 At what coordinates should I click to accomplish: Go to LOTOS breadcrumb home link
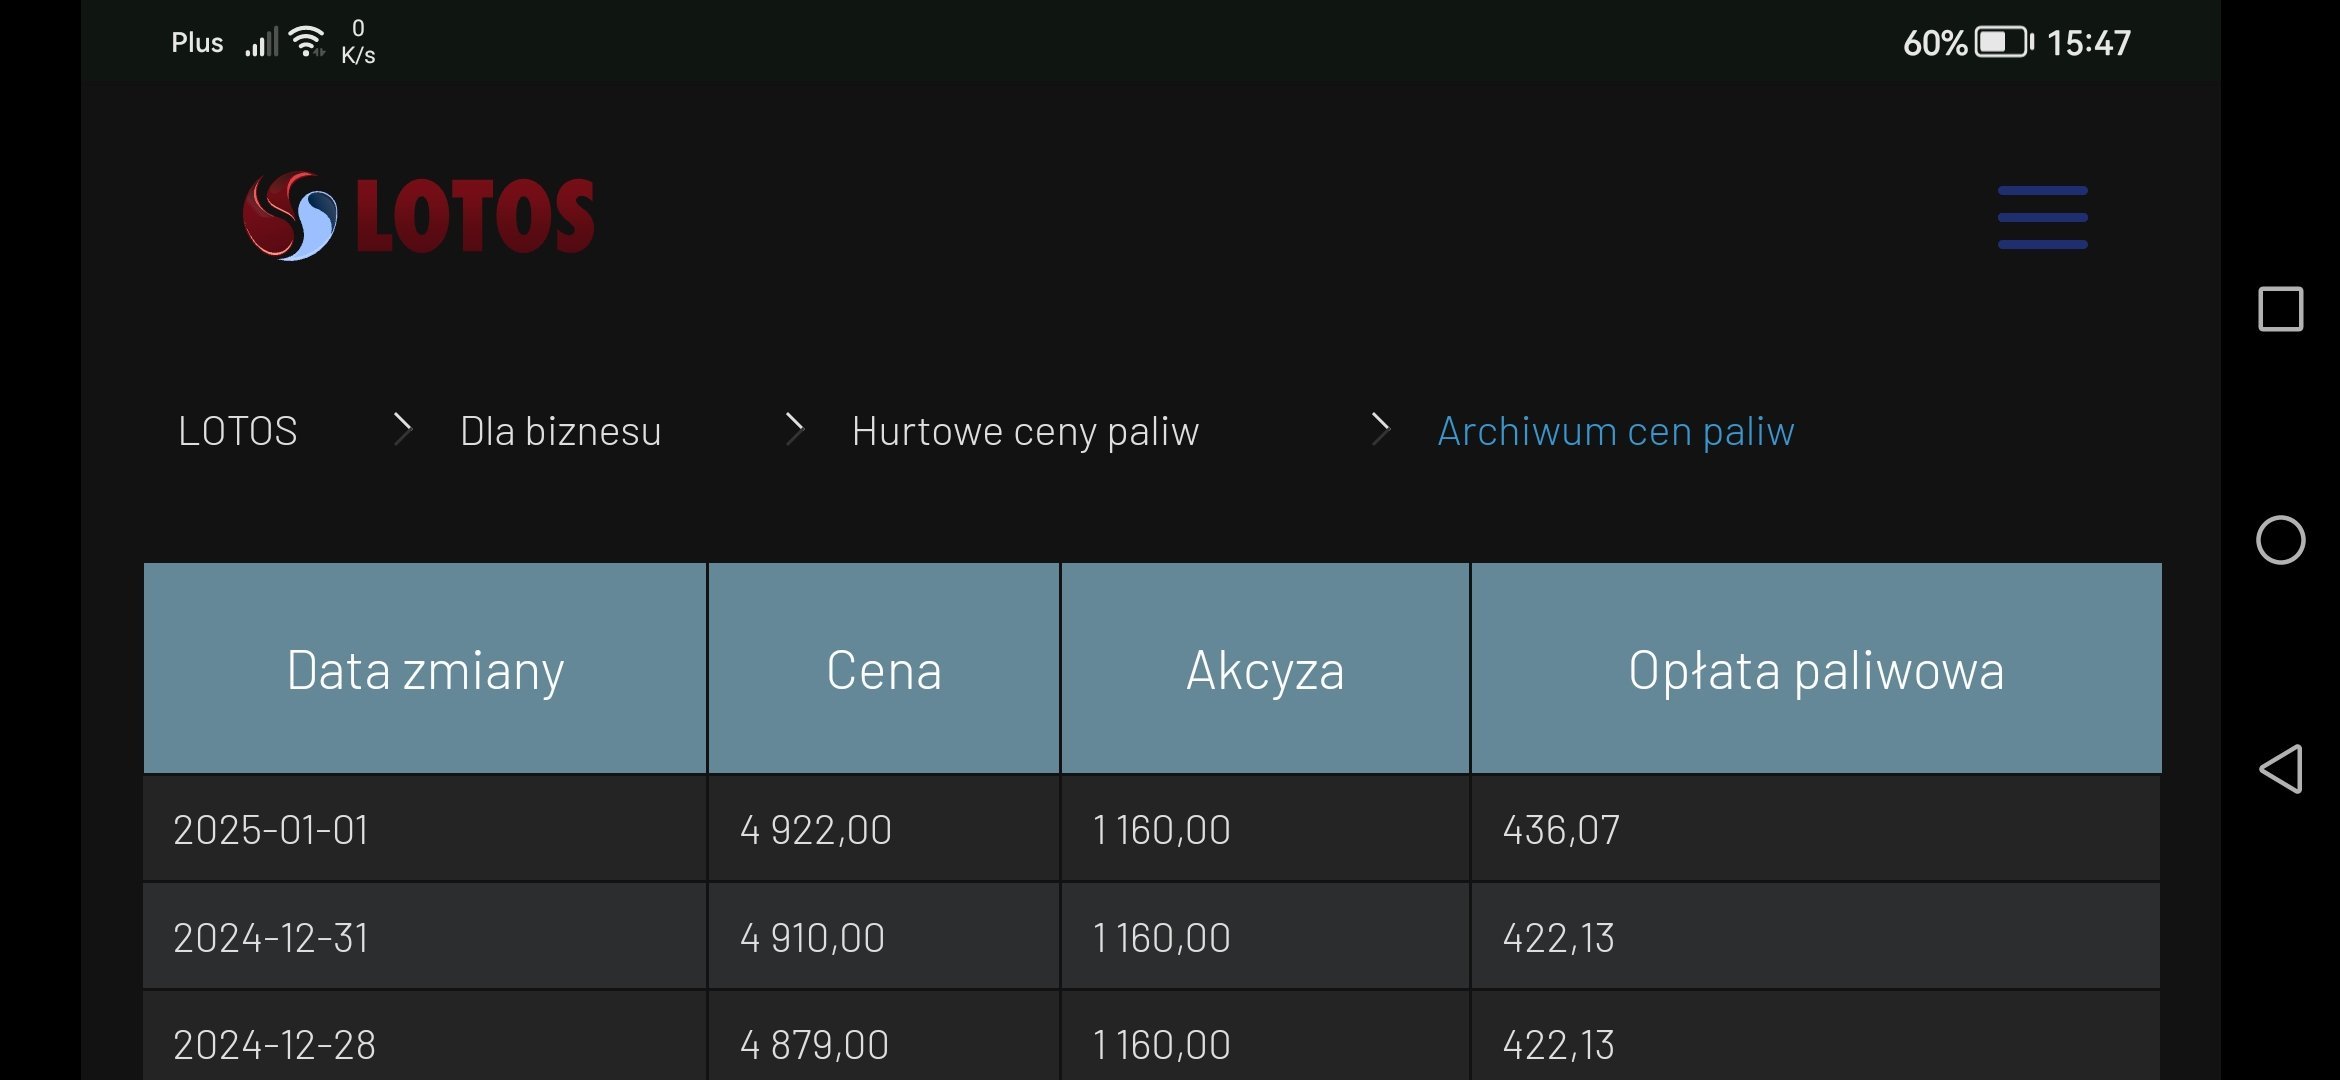pos(238,431)
